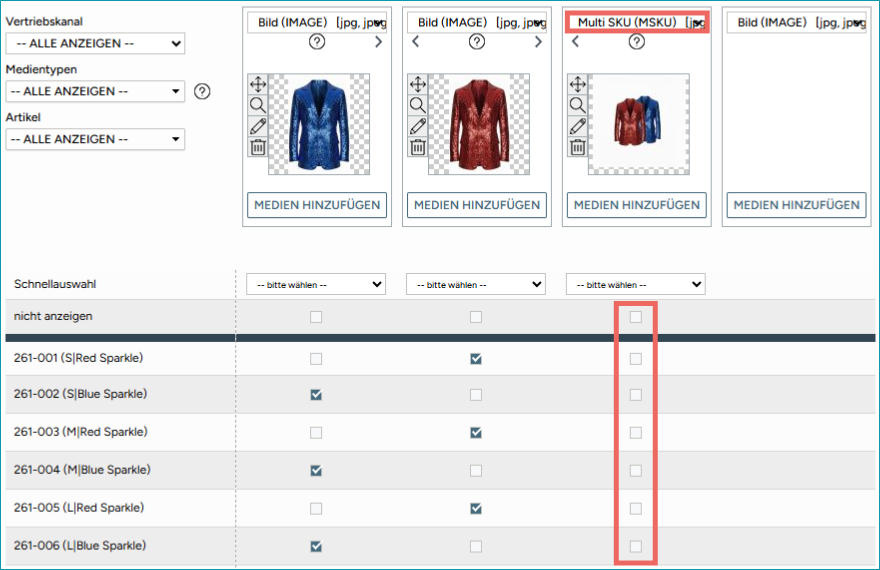Image resolution: width=880 pixels, height=570 pixels.
Task: Select the red sparkle jacket thumbnail
Action: click(x=479, y=125)
